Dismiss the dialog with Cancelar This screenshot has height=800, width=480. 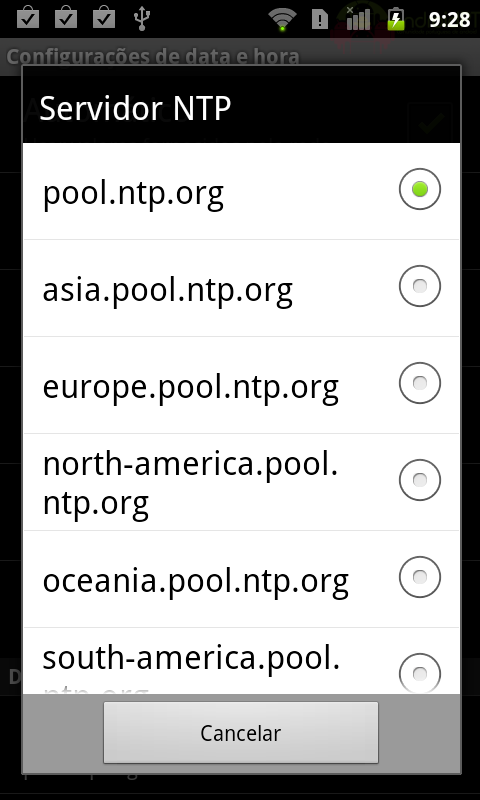click(241, 733)
